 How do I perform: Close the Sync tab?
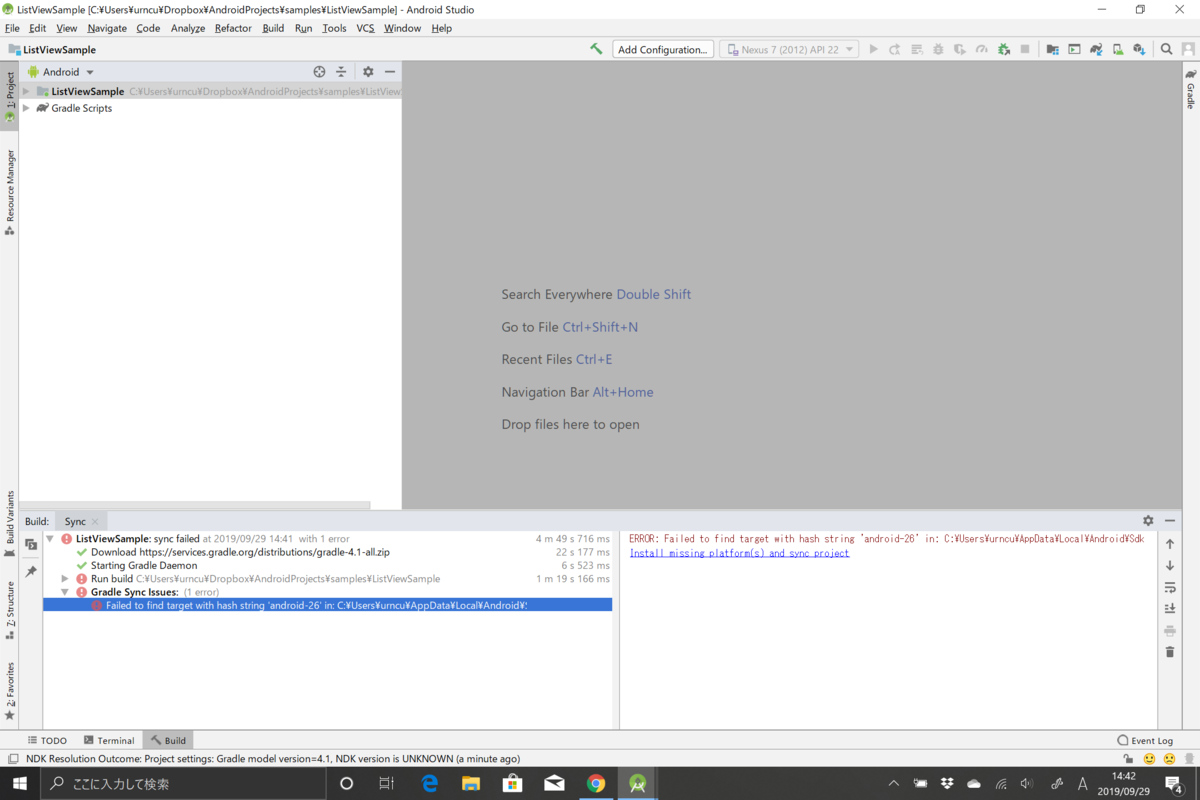(x=96, y=522)
